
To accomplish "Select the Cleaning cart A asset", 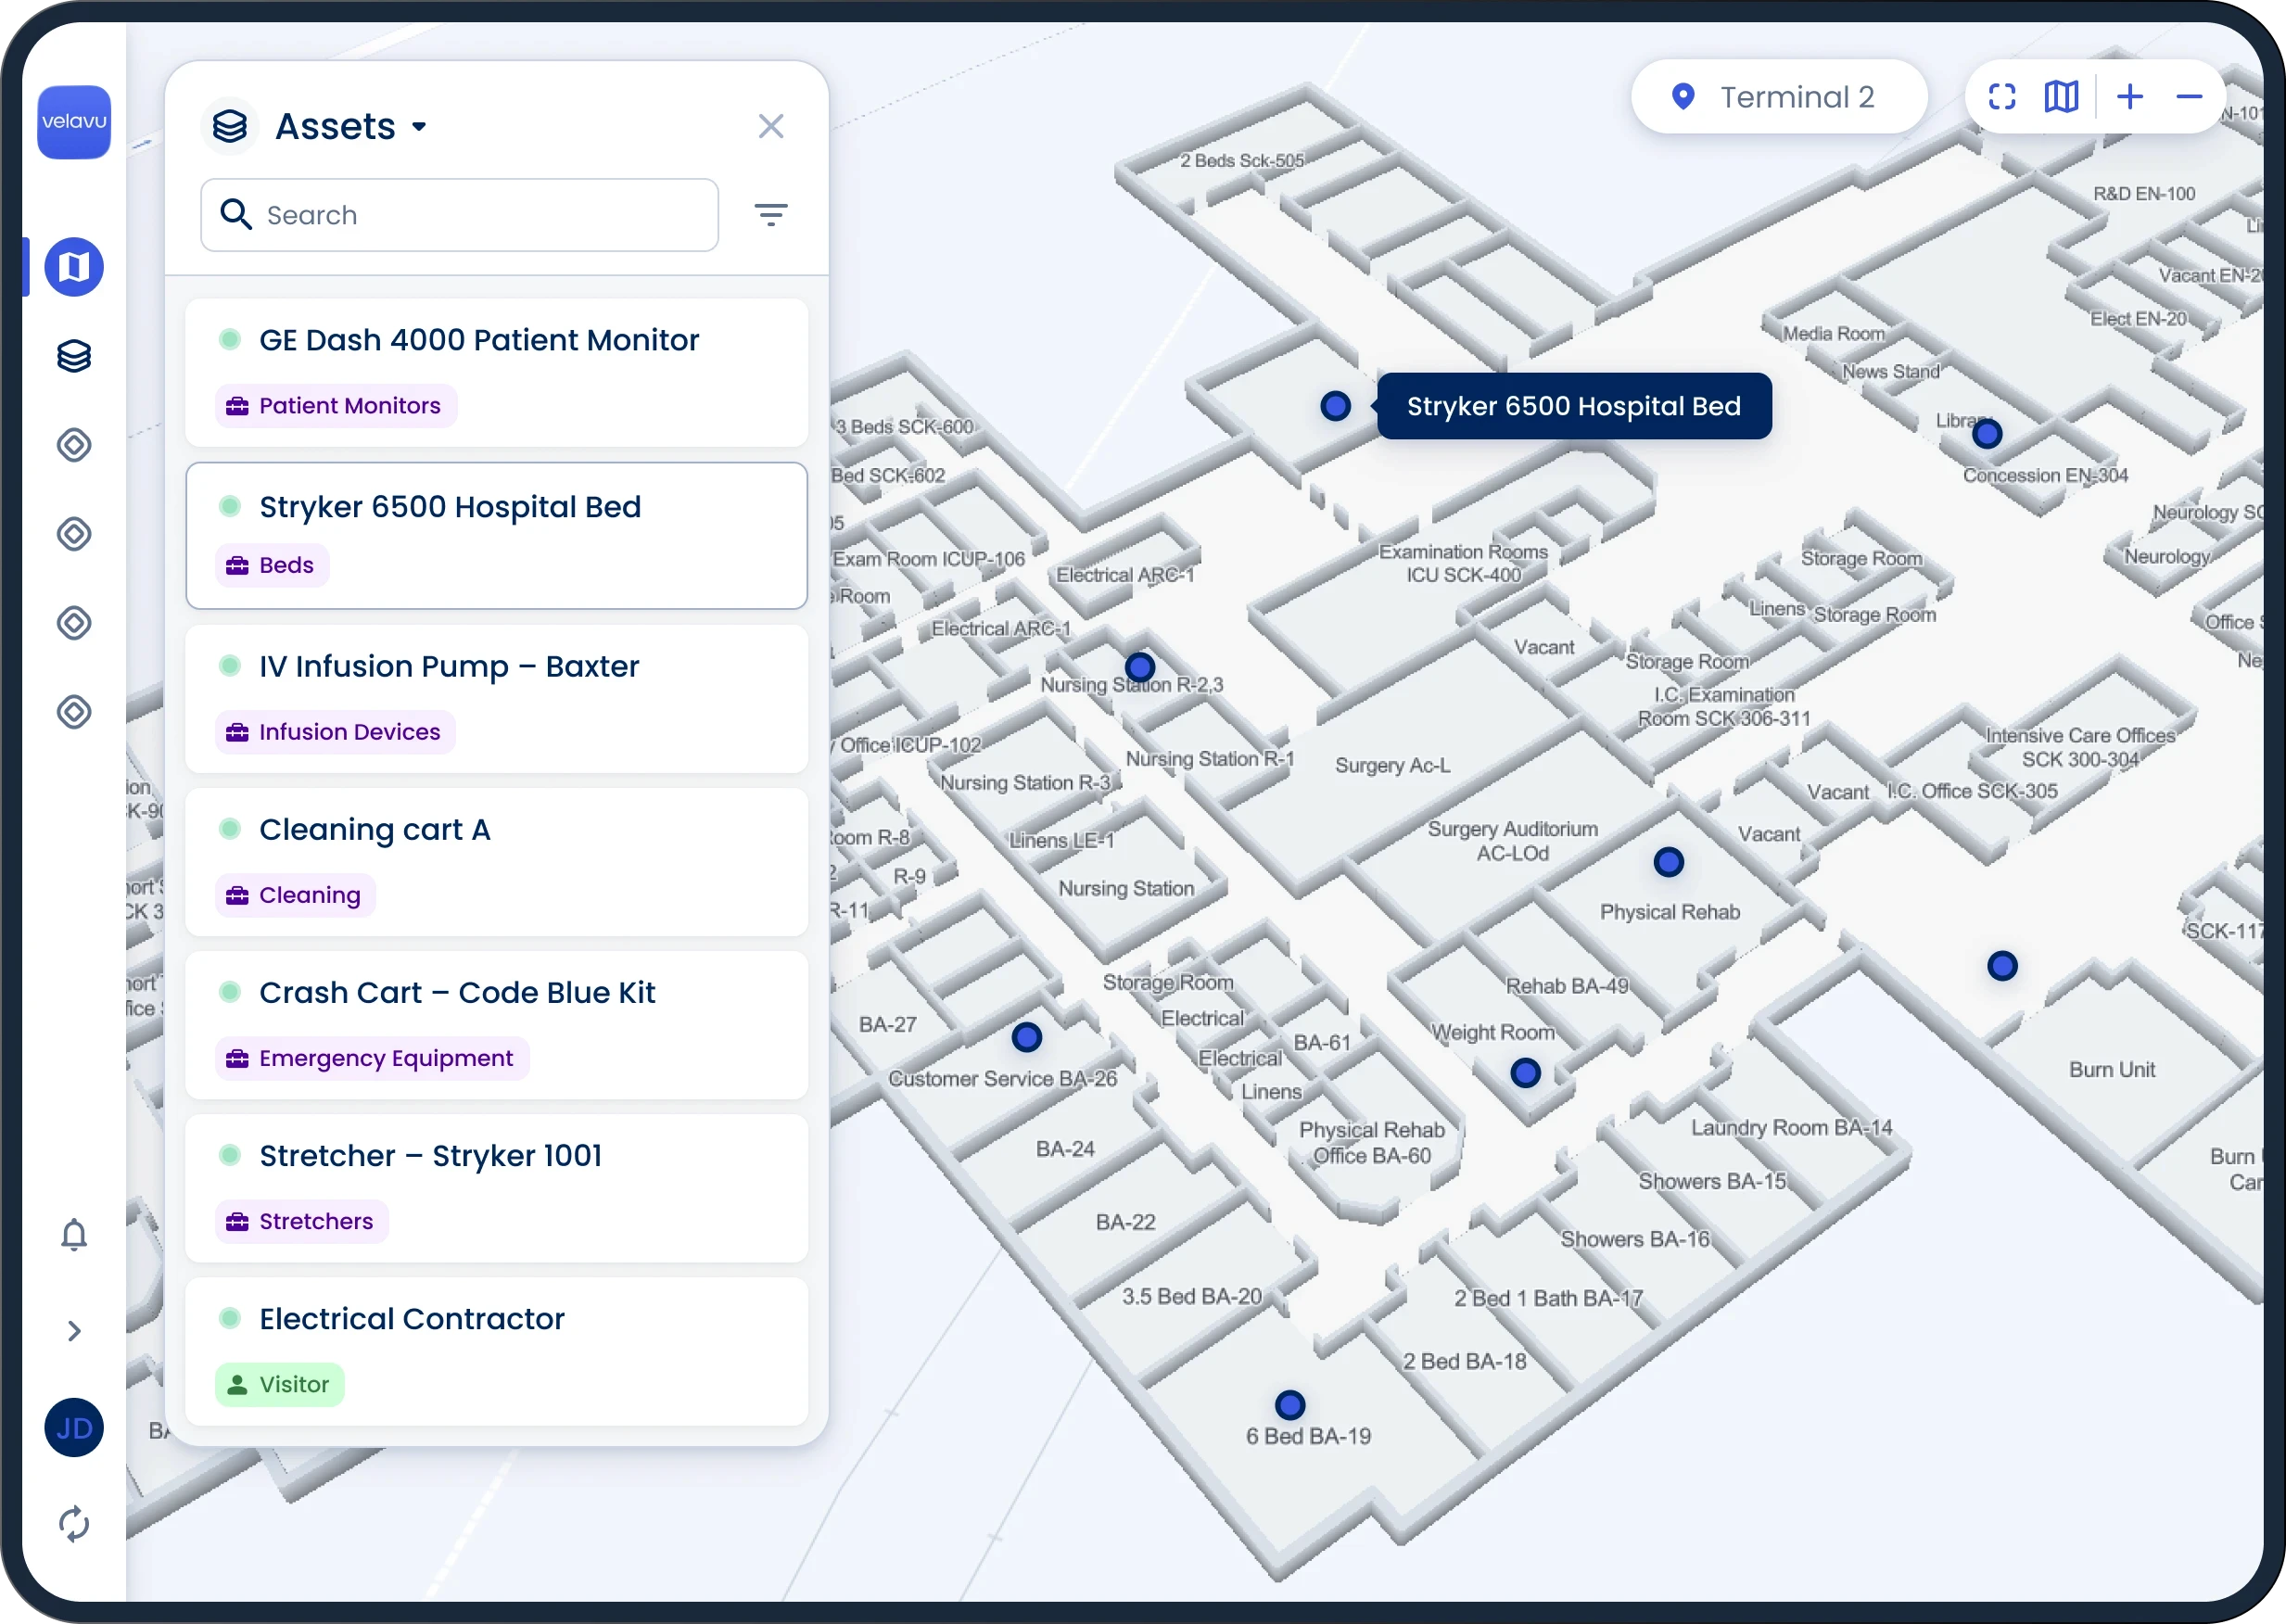I will pyautogui.click(x=497, y=862).
